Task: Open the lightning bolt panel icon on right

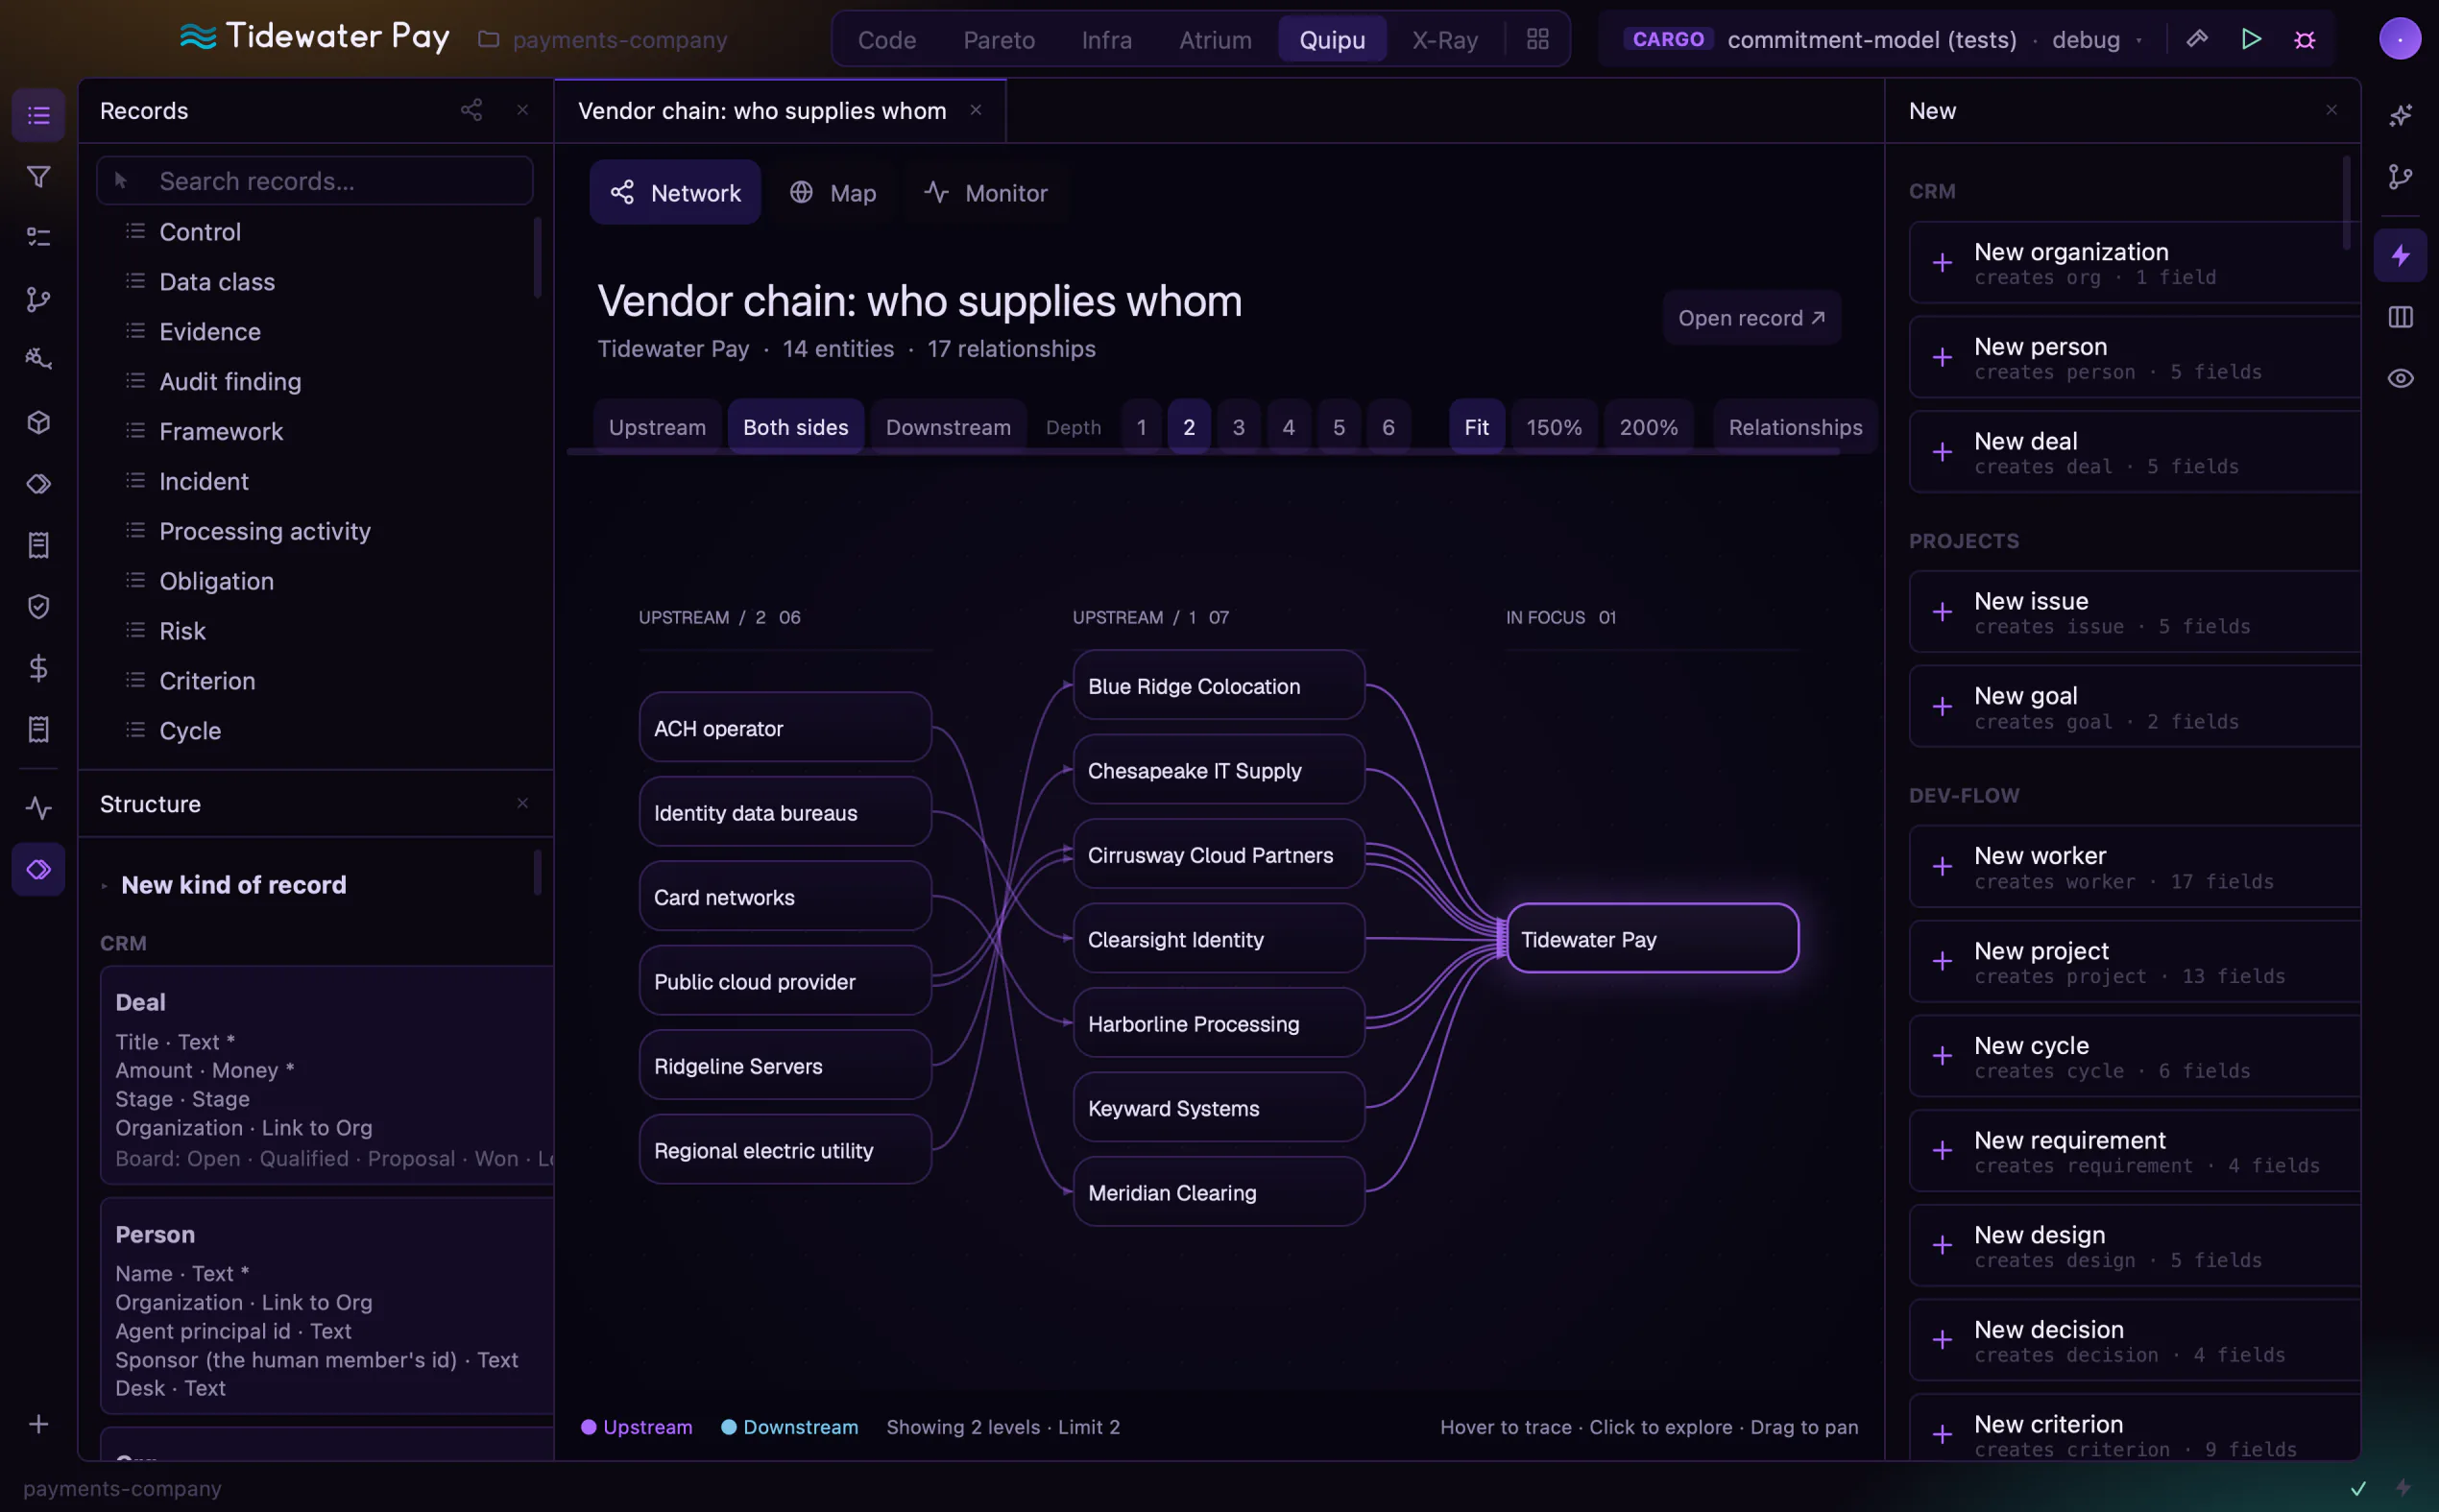Action: [2400, 255]
